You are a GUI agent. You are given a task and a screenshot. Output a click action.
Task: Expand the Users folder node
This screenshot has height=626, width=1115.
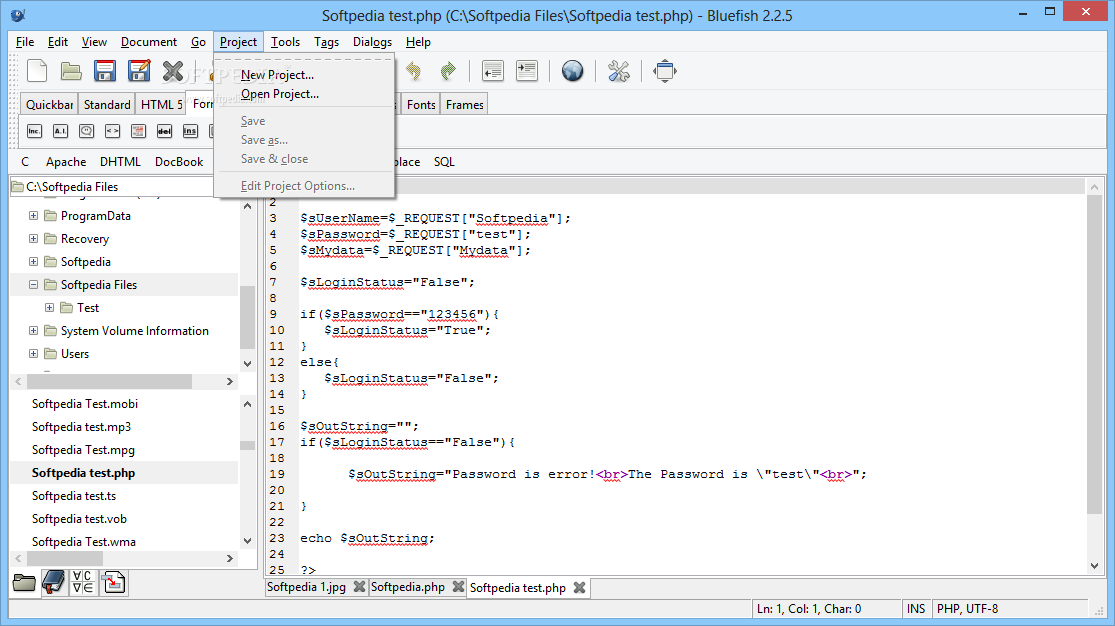pyautogui.click(x=33, y=354)
